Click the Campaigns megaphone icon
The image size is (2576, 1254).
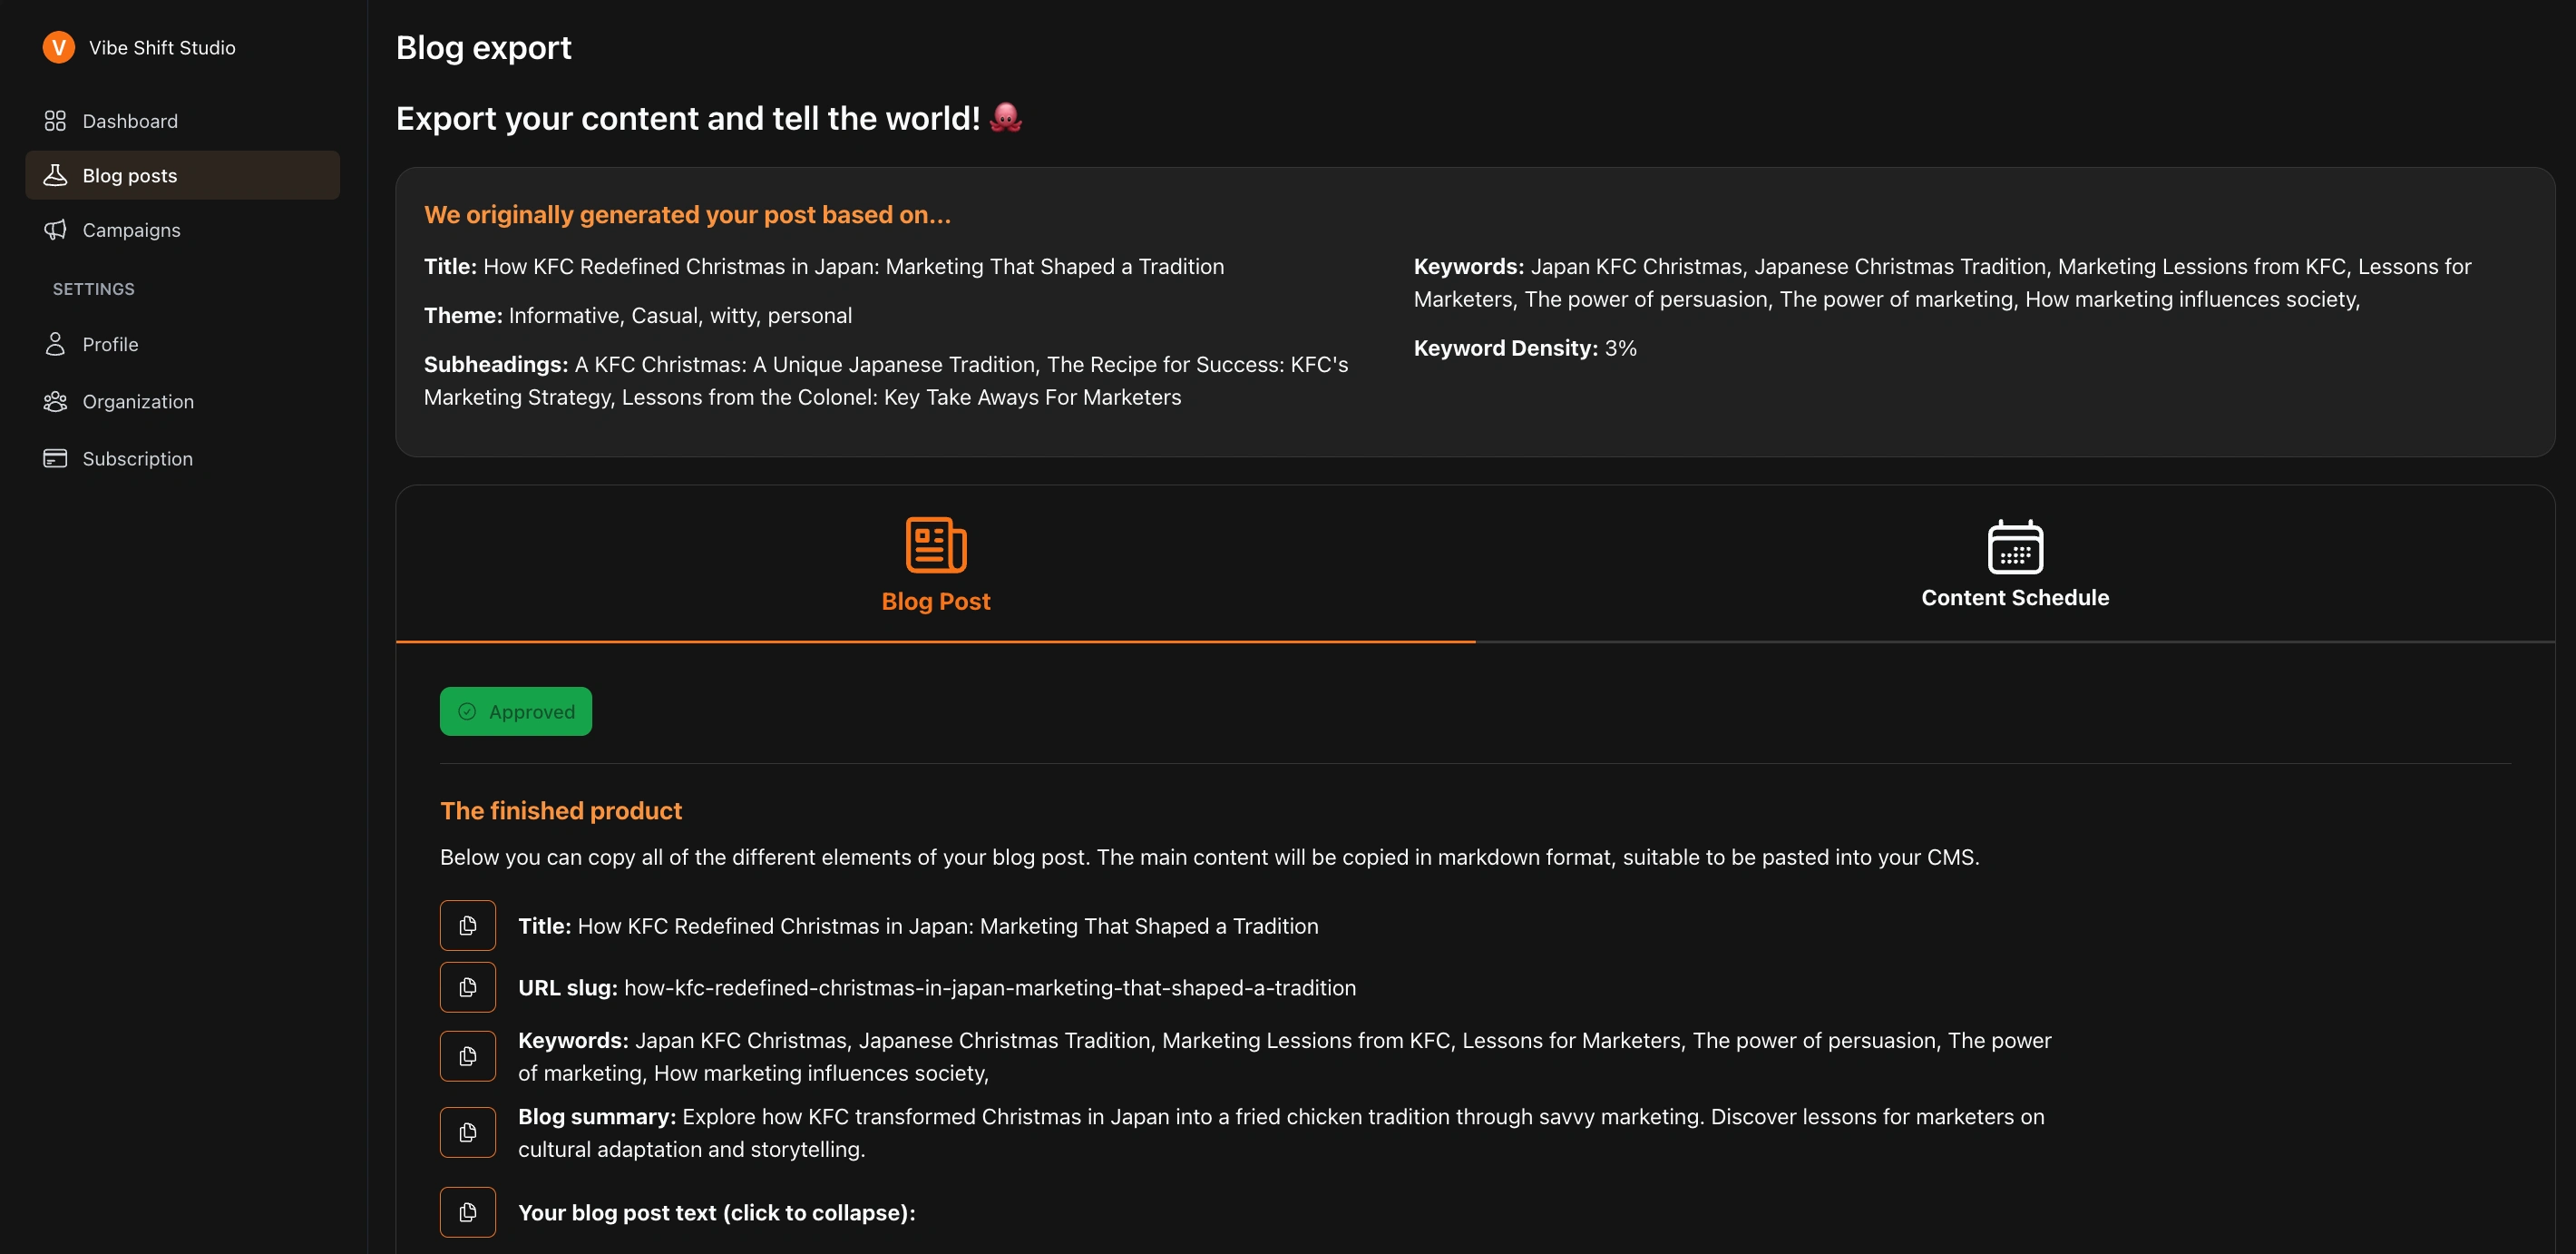[56, 229]
